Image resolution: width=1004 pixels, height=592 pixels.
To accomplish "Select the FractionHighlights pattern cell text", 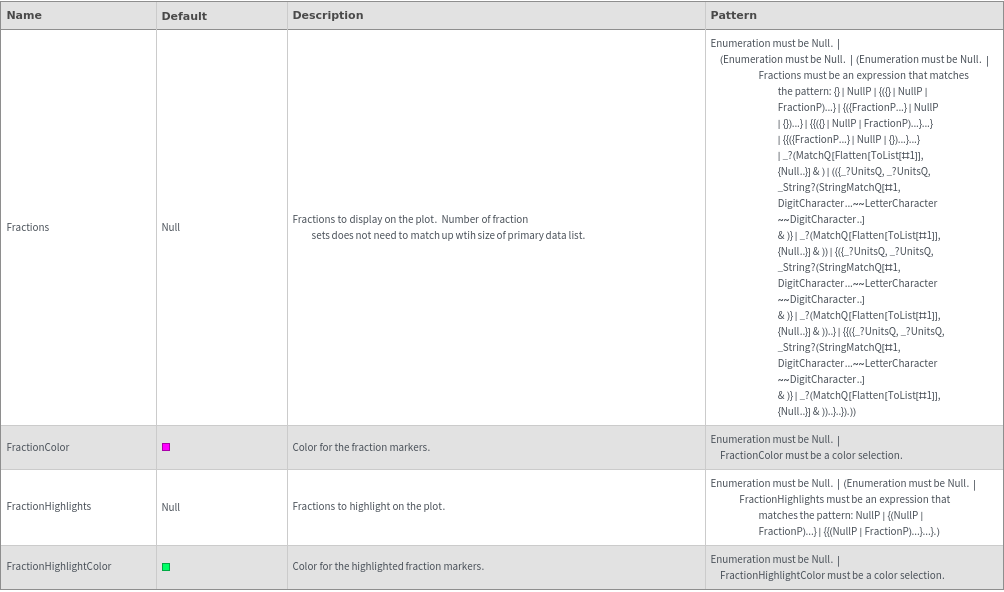I will 844,507.
